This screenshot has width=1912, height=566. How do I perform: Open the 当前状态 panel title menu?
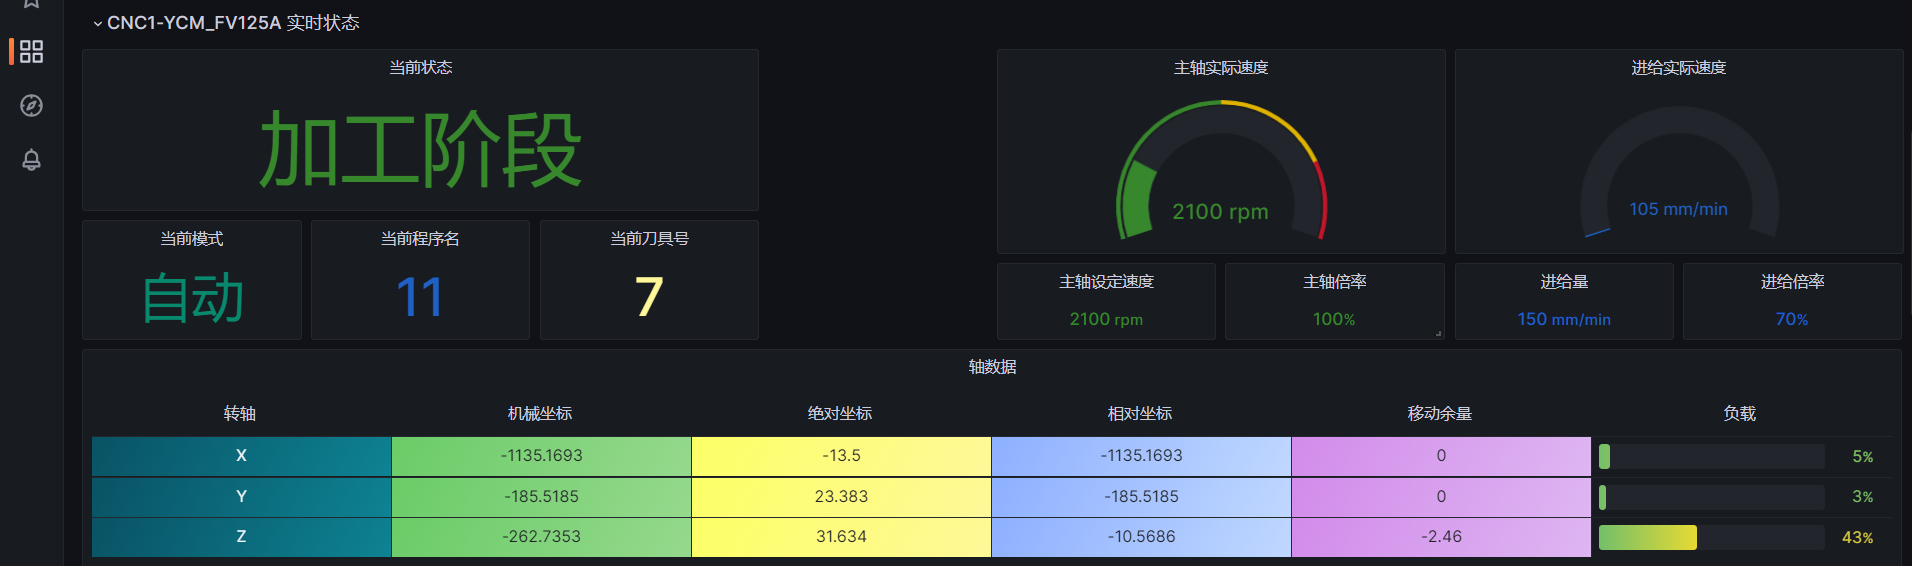pyautogui.click(x=420, y=67)
